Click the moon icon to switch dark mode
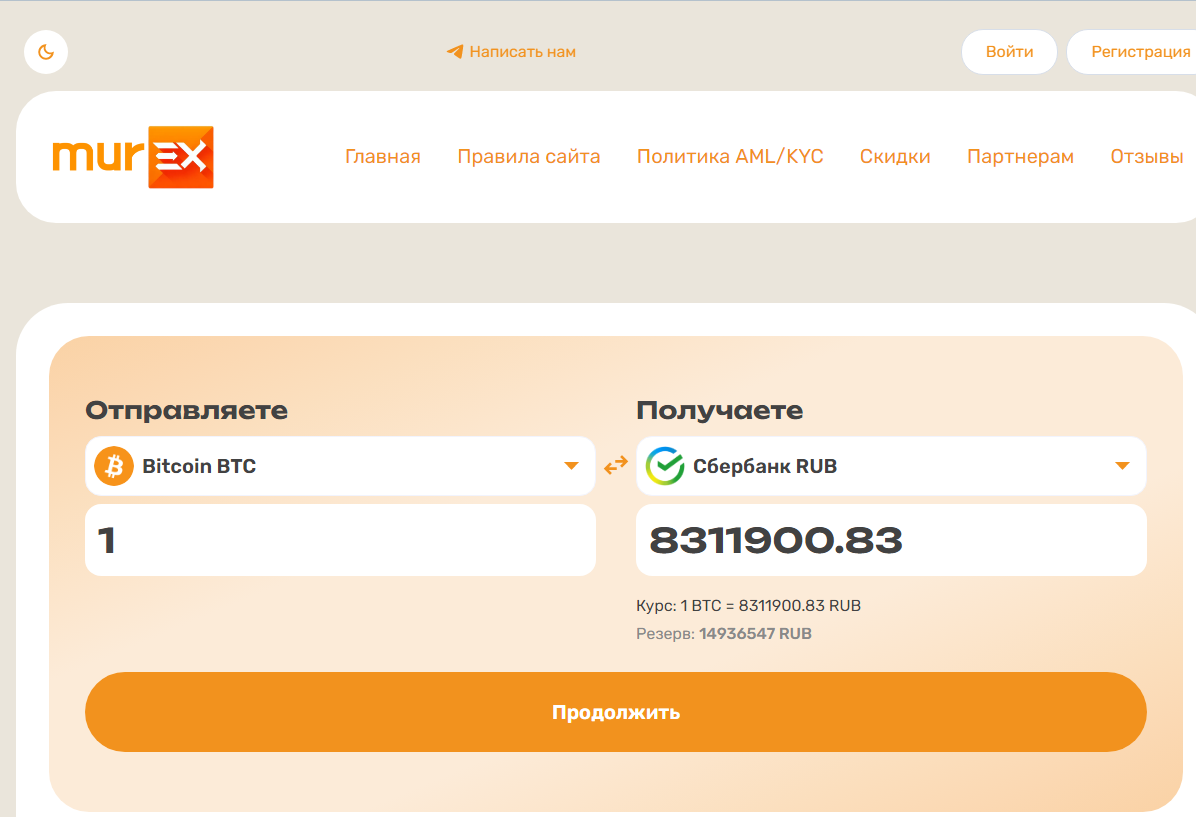The width and height of the screenshot is (1196, 817). [x=46, y=51]
